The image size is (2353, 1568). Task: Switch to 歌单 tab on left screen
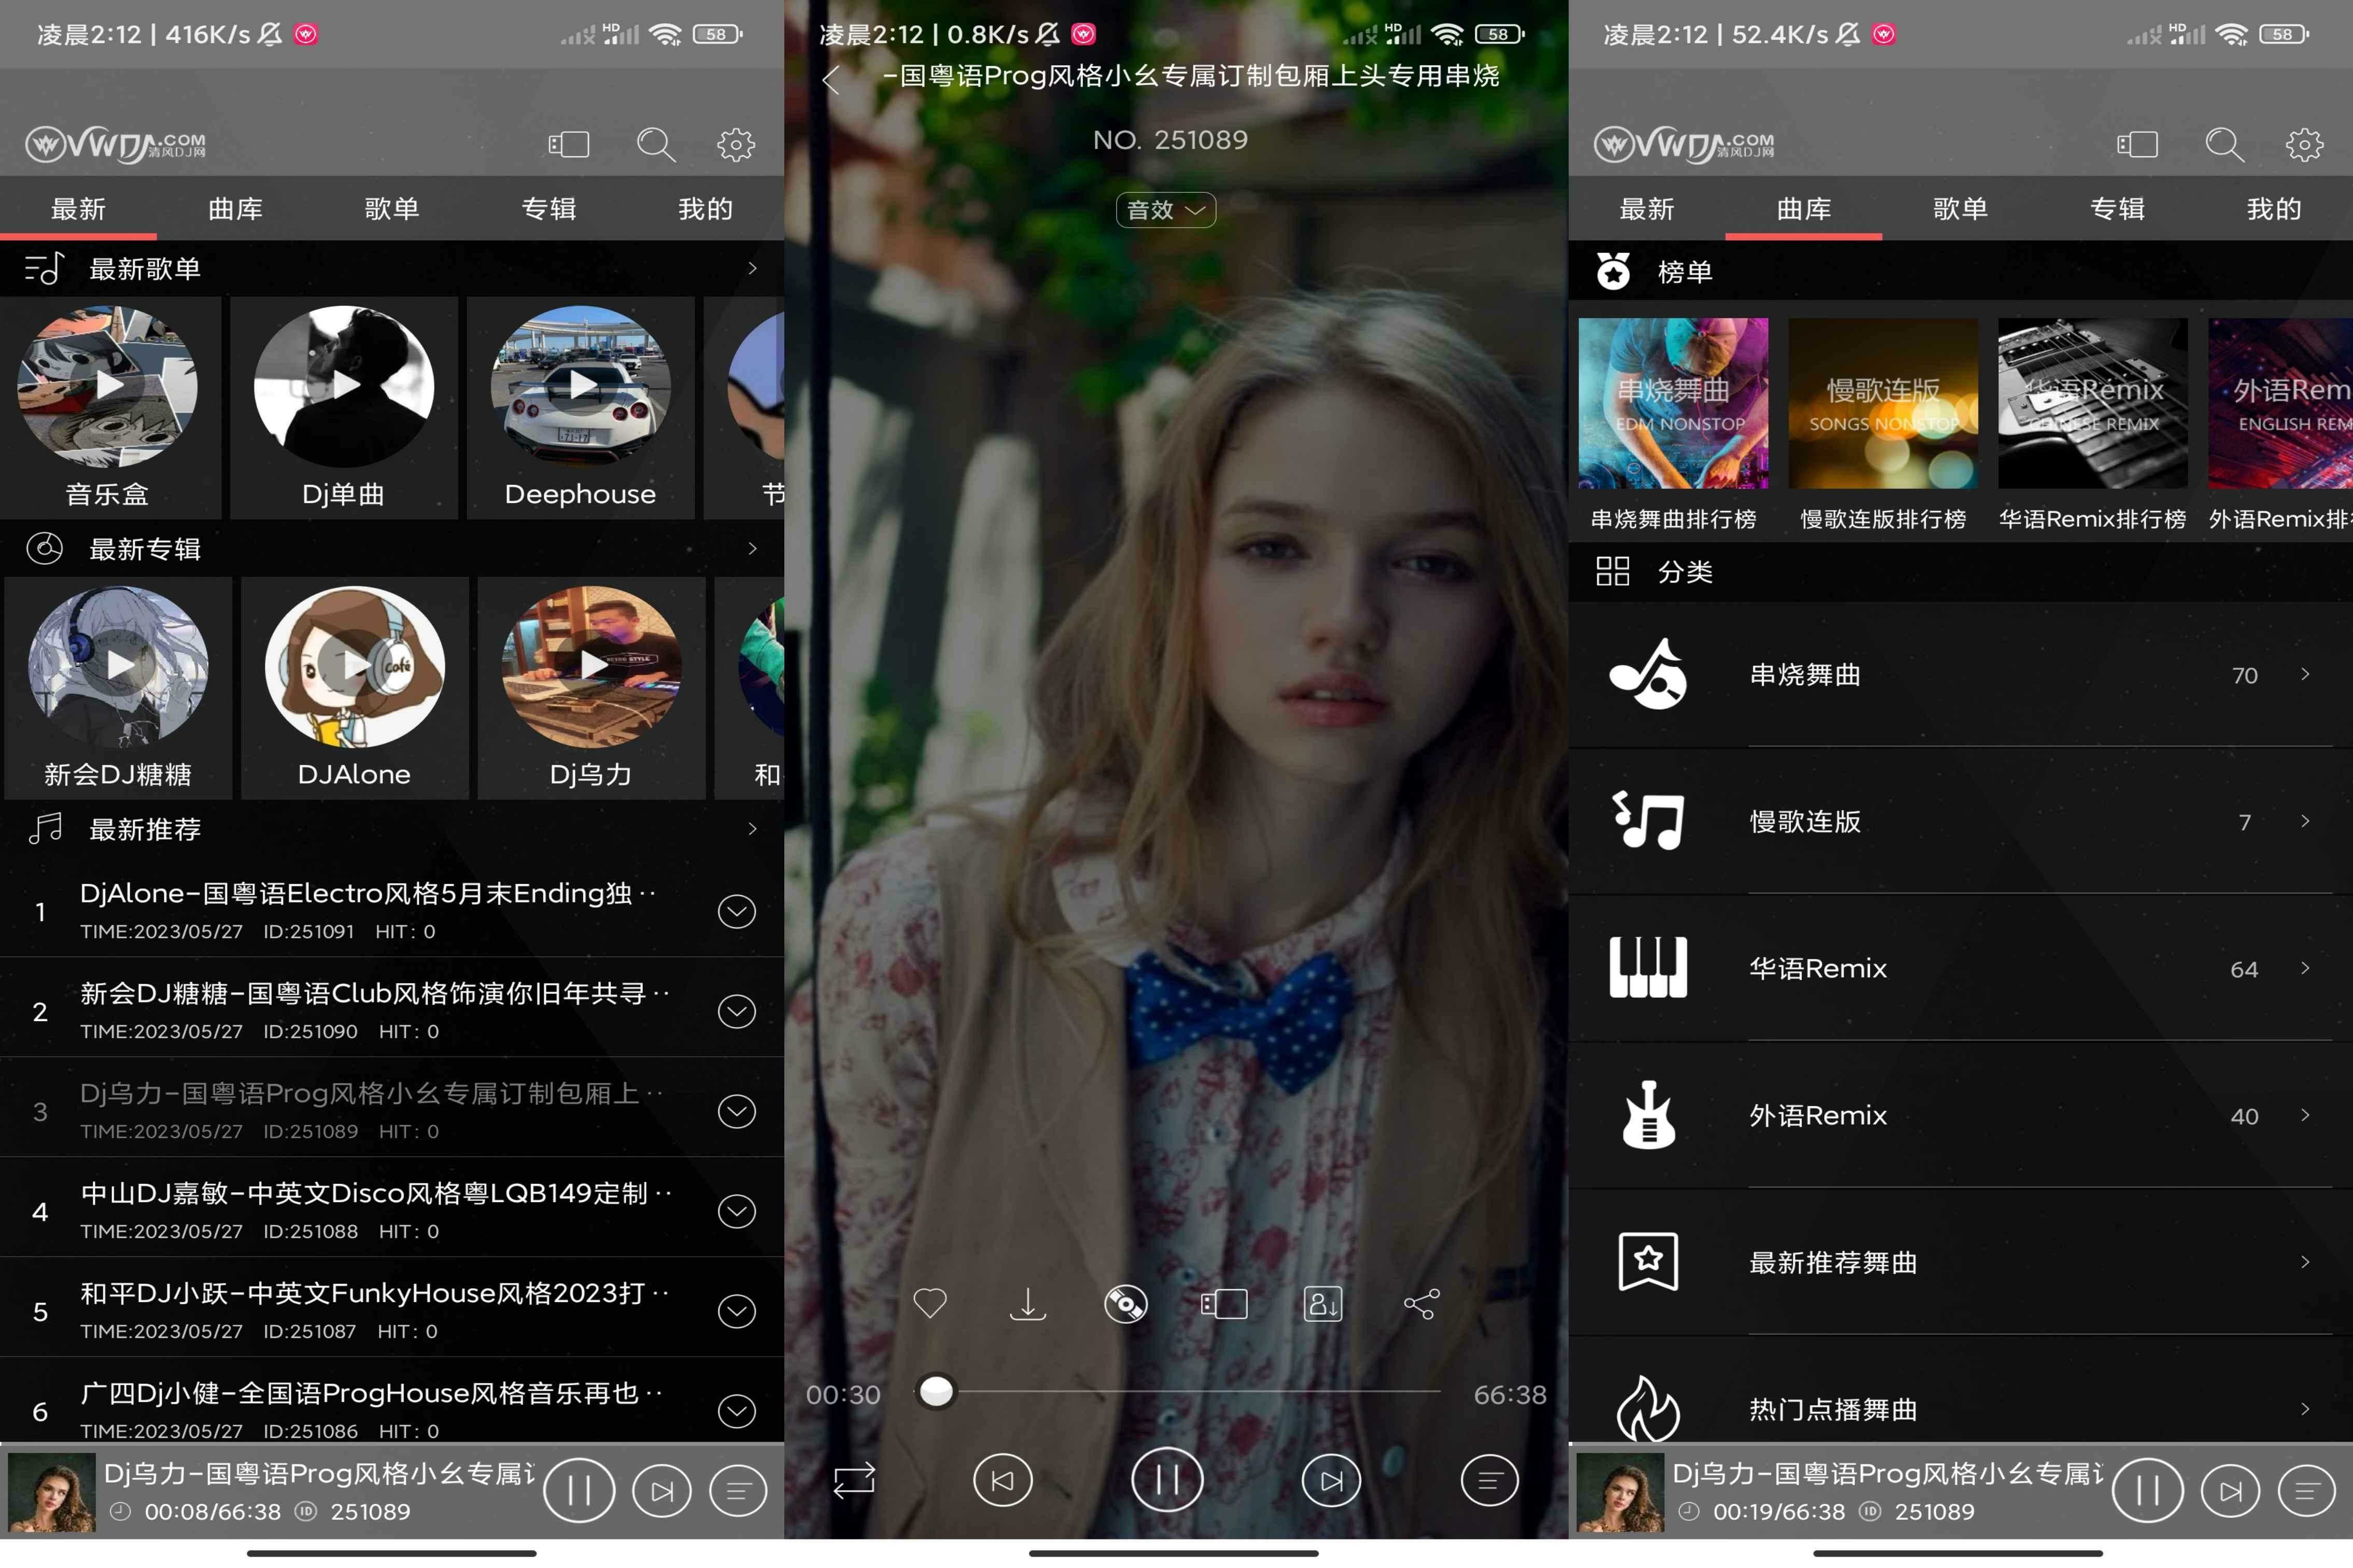(x=391, y=209)
